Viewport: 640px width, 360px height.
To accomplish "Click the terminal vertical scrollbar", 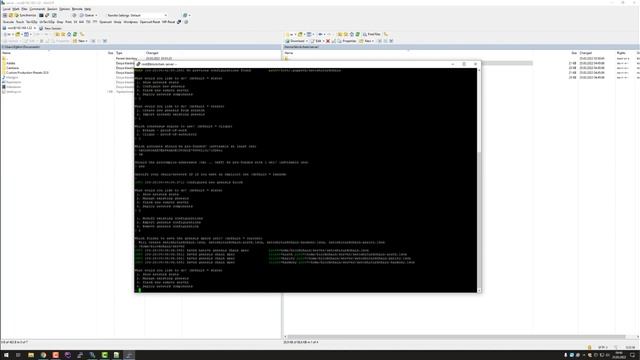I will 479,180.
